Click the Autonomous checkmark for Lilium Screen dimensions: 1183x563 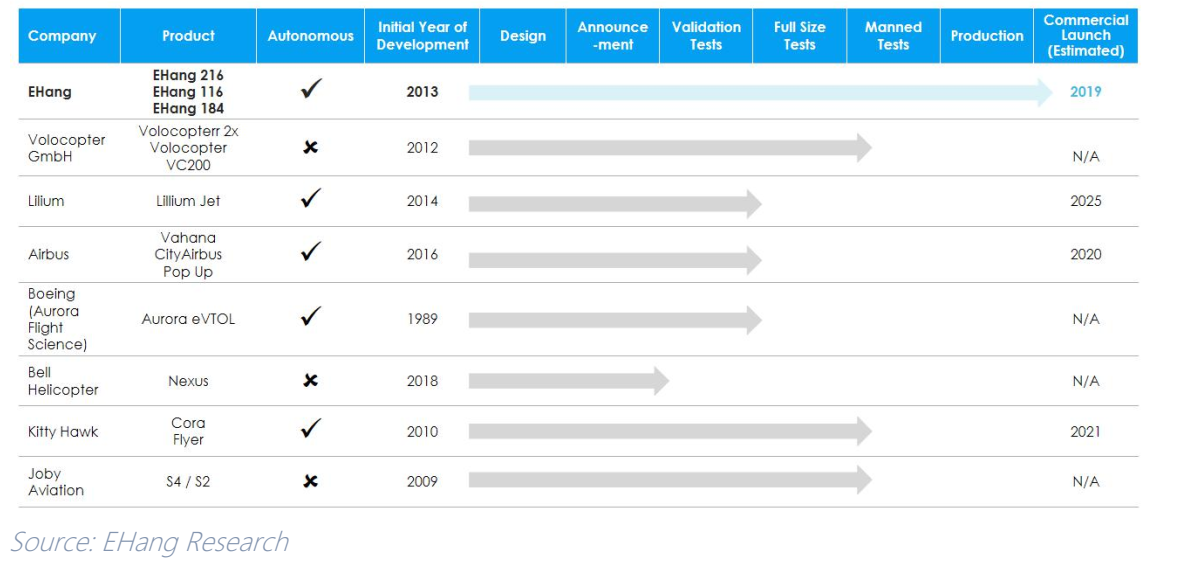[x=310, y=199]
